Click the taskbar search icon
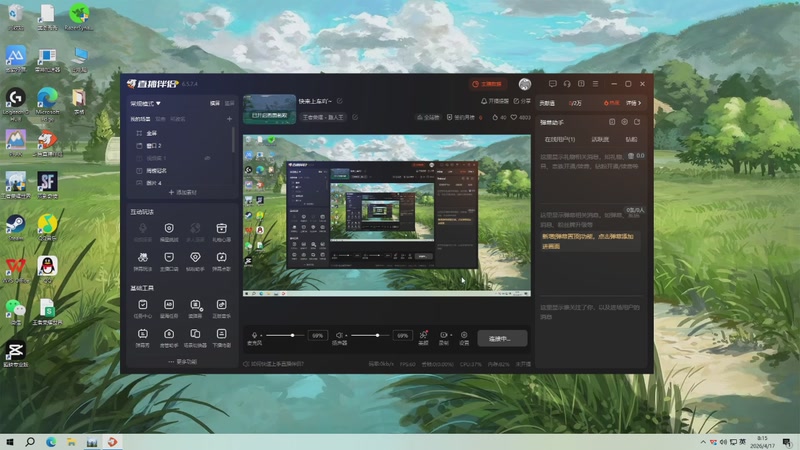Screen dimensions: 800x450 (x=30, y=442)
